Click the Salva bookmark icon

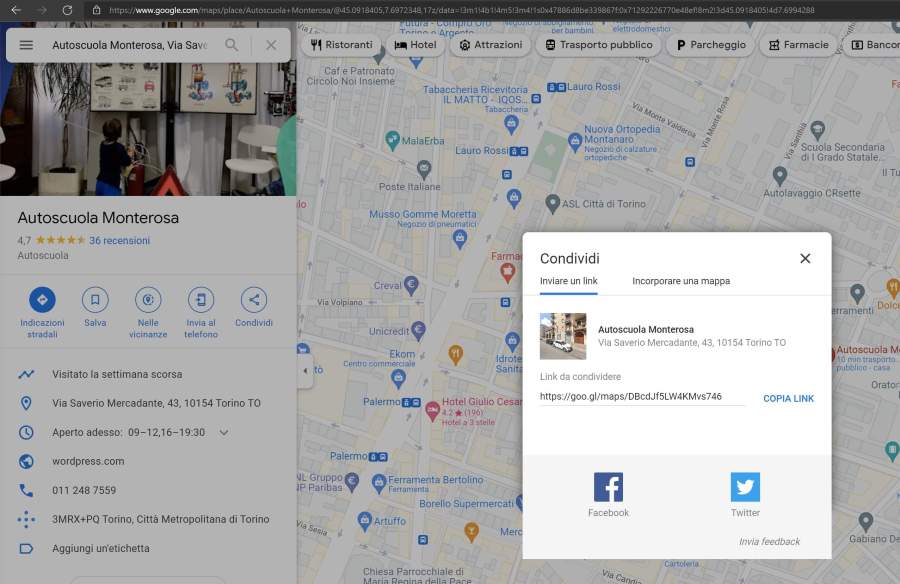[x=95, y=299]
